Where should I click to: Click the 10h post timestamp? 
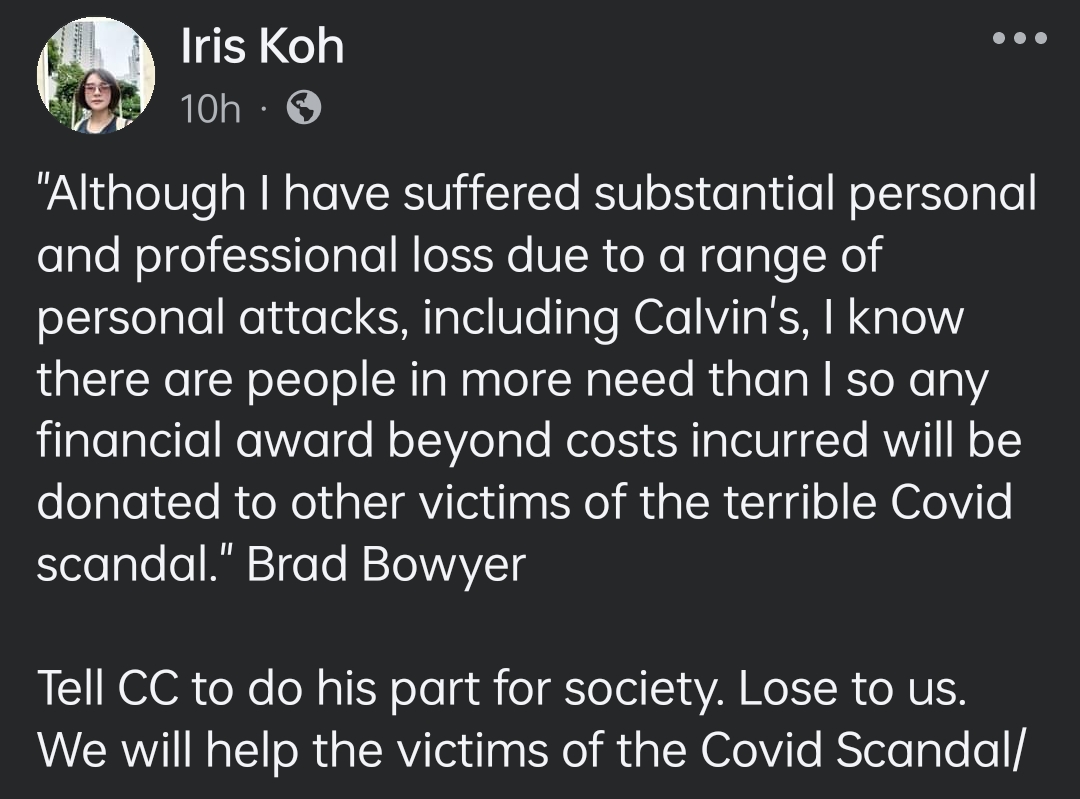210,109
